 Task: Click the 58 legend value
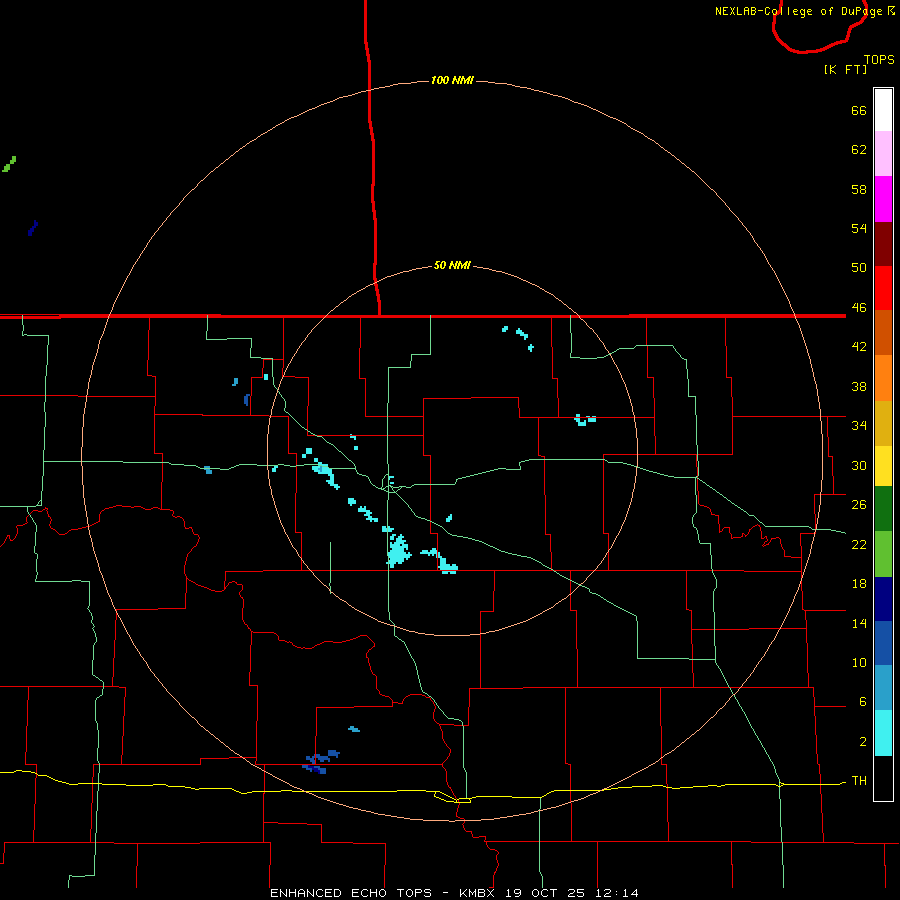point(859,189)
